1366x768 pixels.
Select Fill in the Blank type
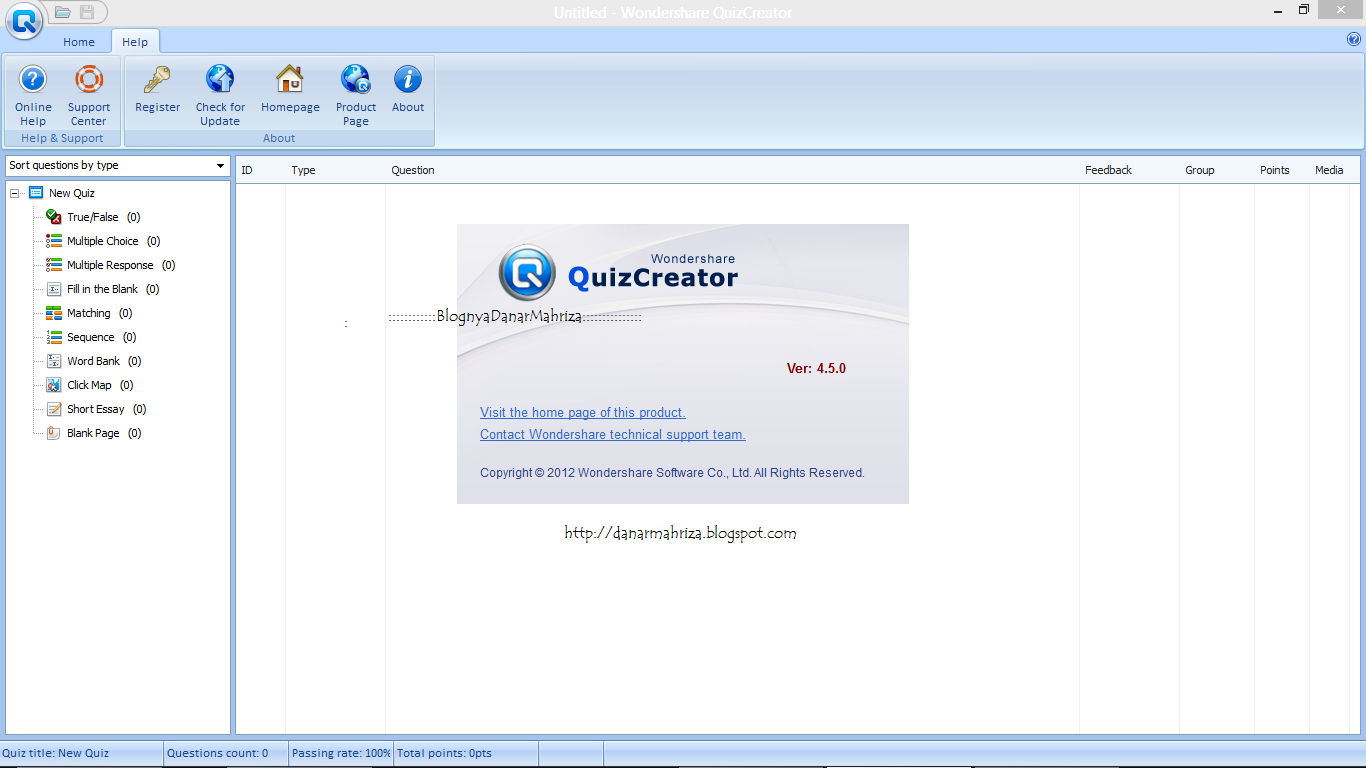pos(102,289)
